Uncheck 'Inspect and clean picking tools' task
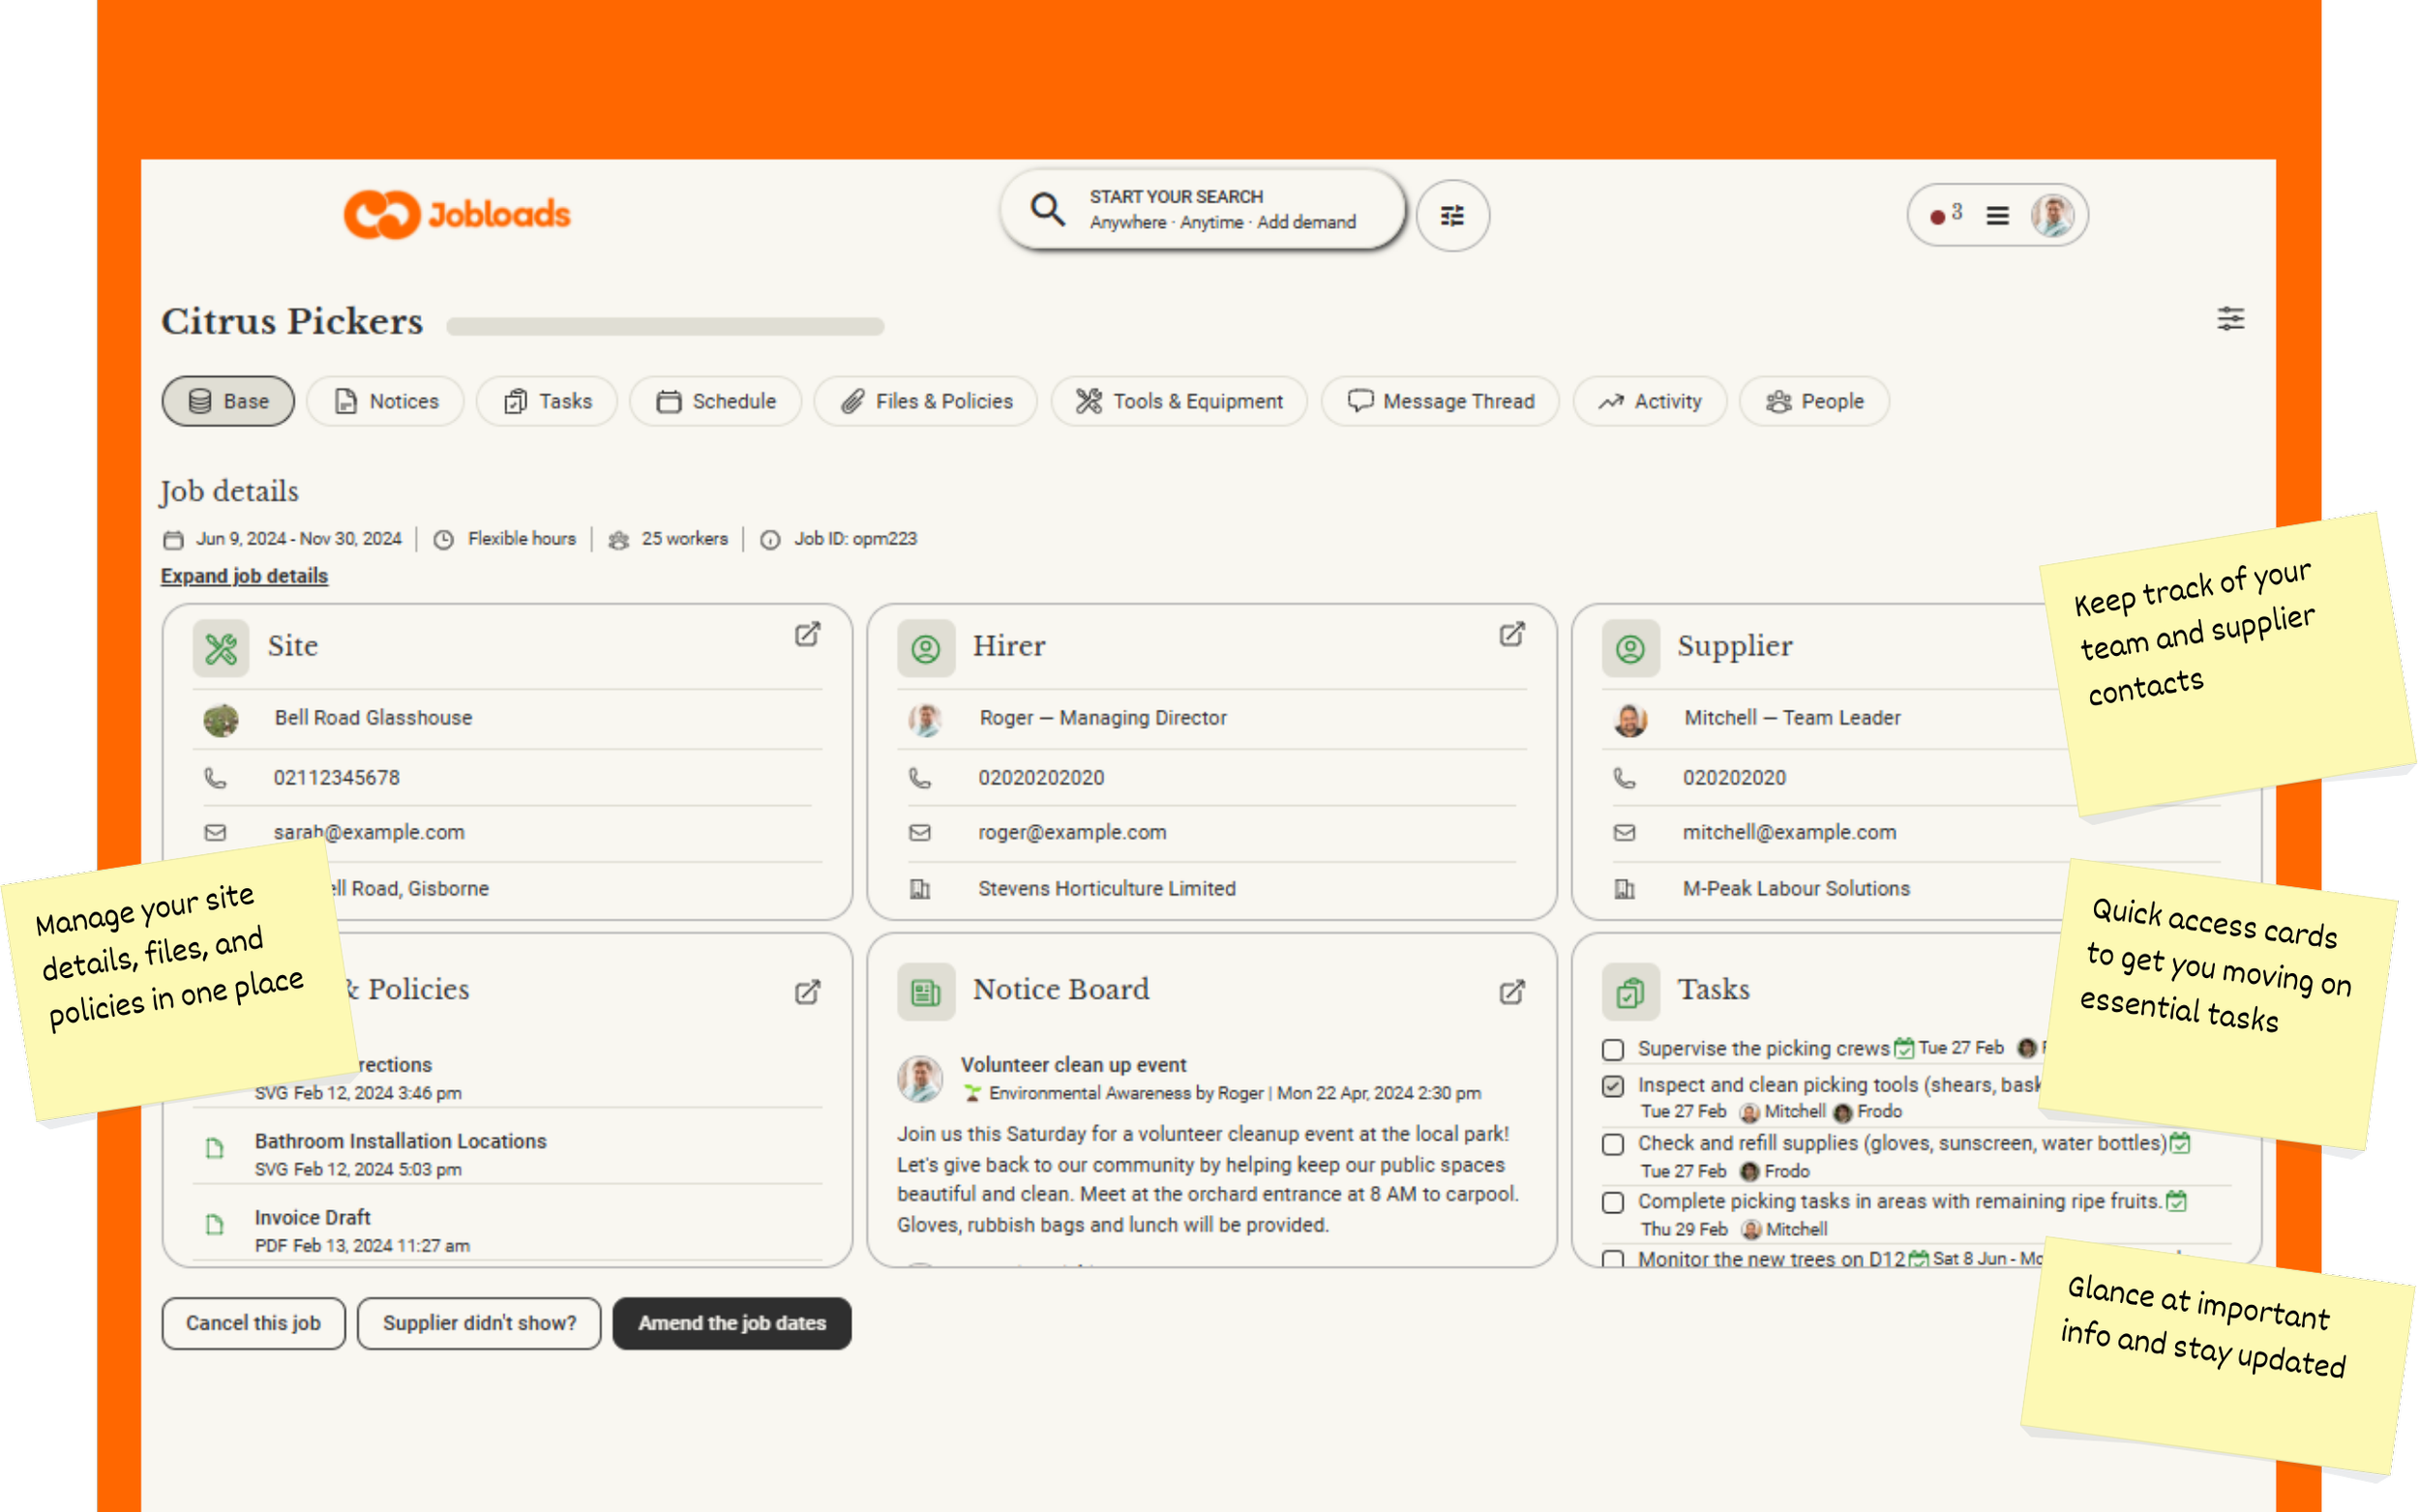 click(x=1612, y=1086)
